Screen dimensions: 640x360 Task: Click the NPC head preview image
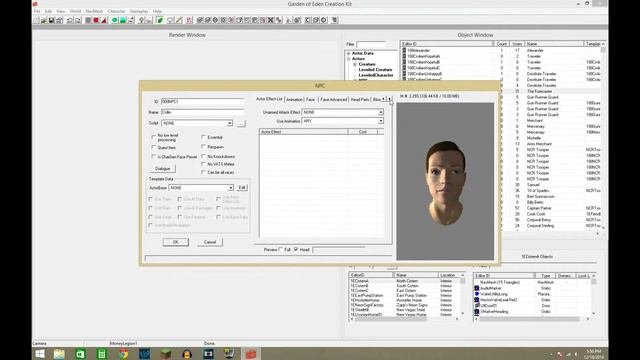[x=445, y=182]
